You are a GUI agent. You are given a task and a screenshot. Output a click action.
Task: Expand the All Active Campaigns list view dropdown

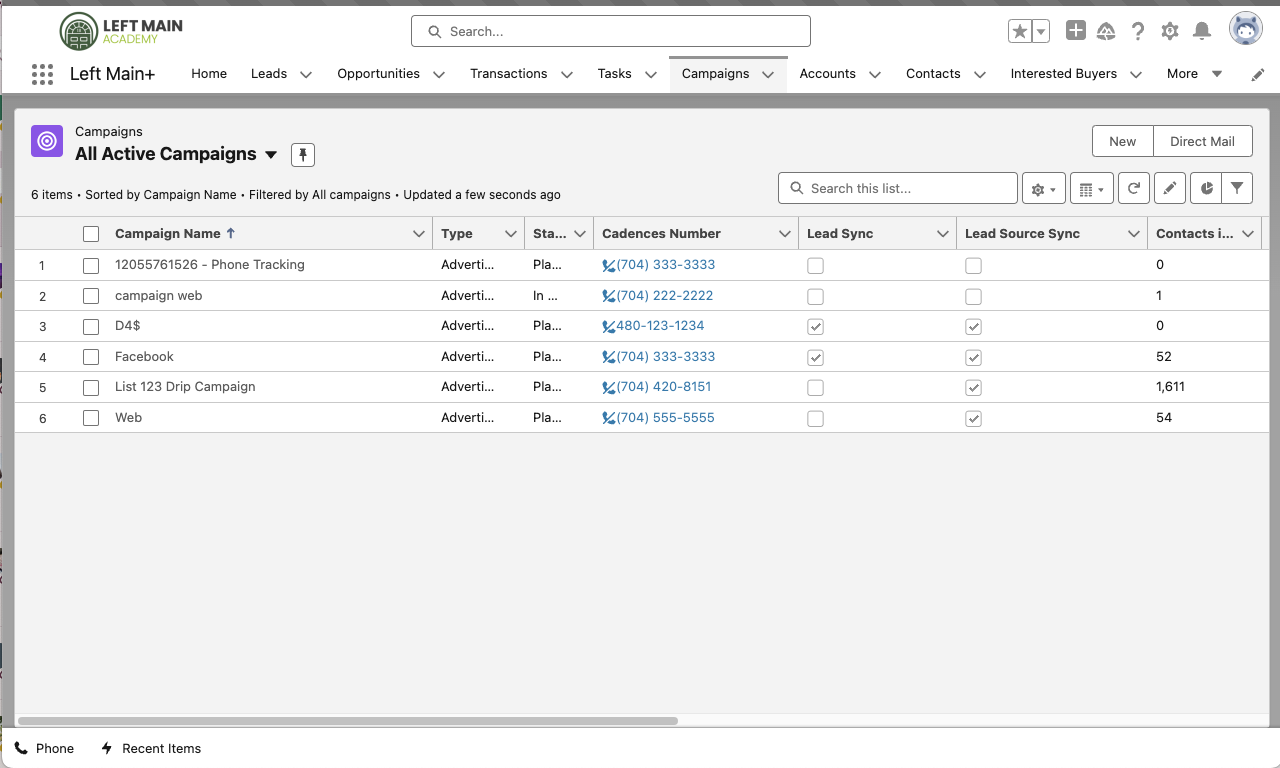(271, 155)
